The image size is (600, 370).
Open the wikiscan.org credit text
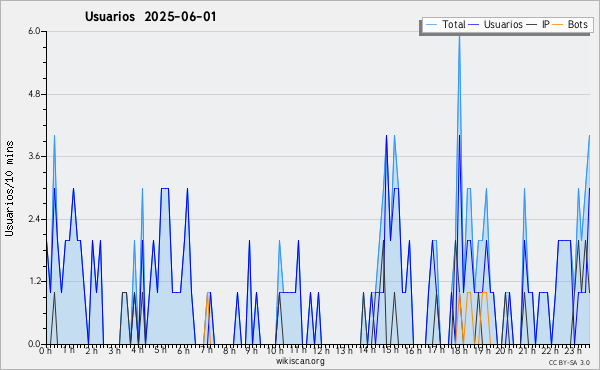[x=300, y=361]
